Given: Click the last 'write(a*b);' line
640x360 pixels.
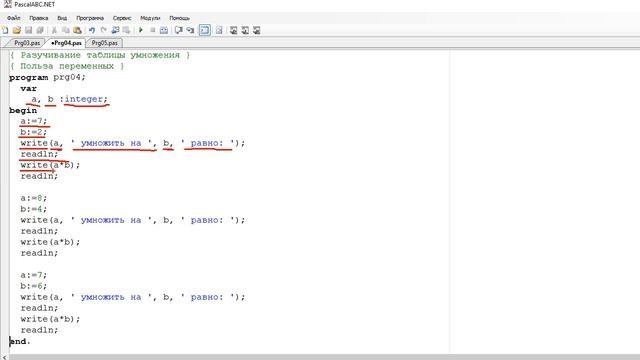Looking at the screenshot, I should [50, 319].
